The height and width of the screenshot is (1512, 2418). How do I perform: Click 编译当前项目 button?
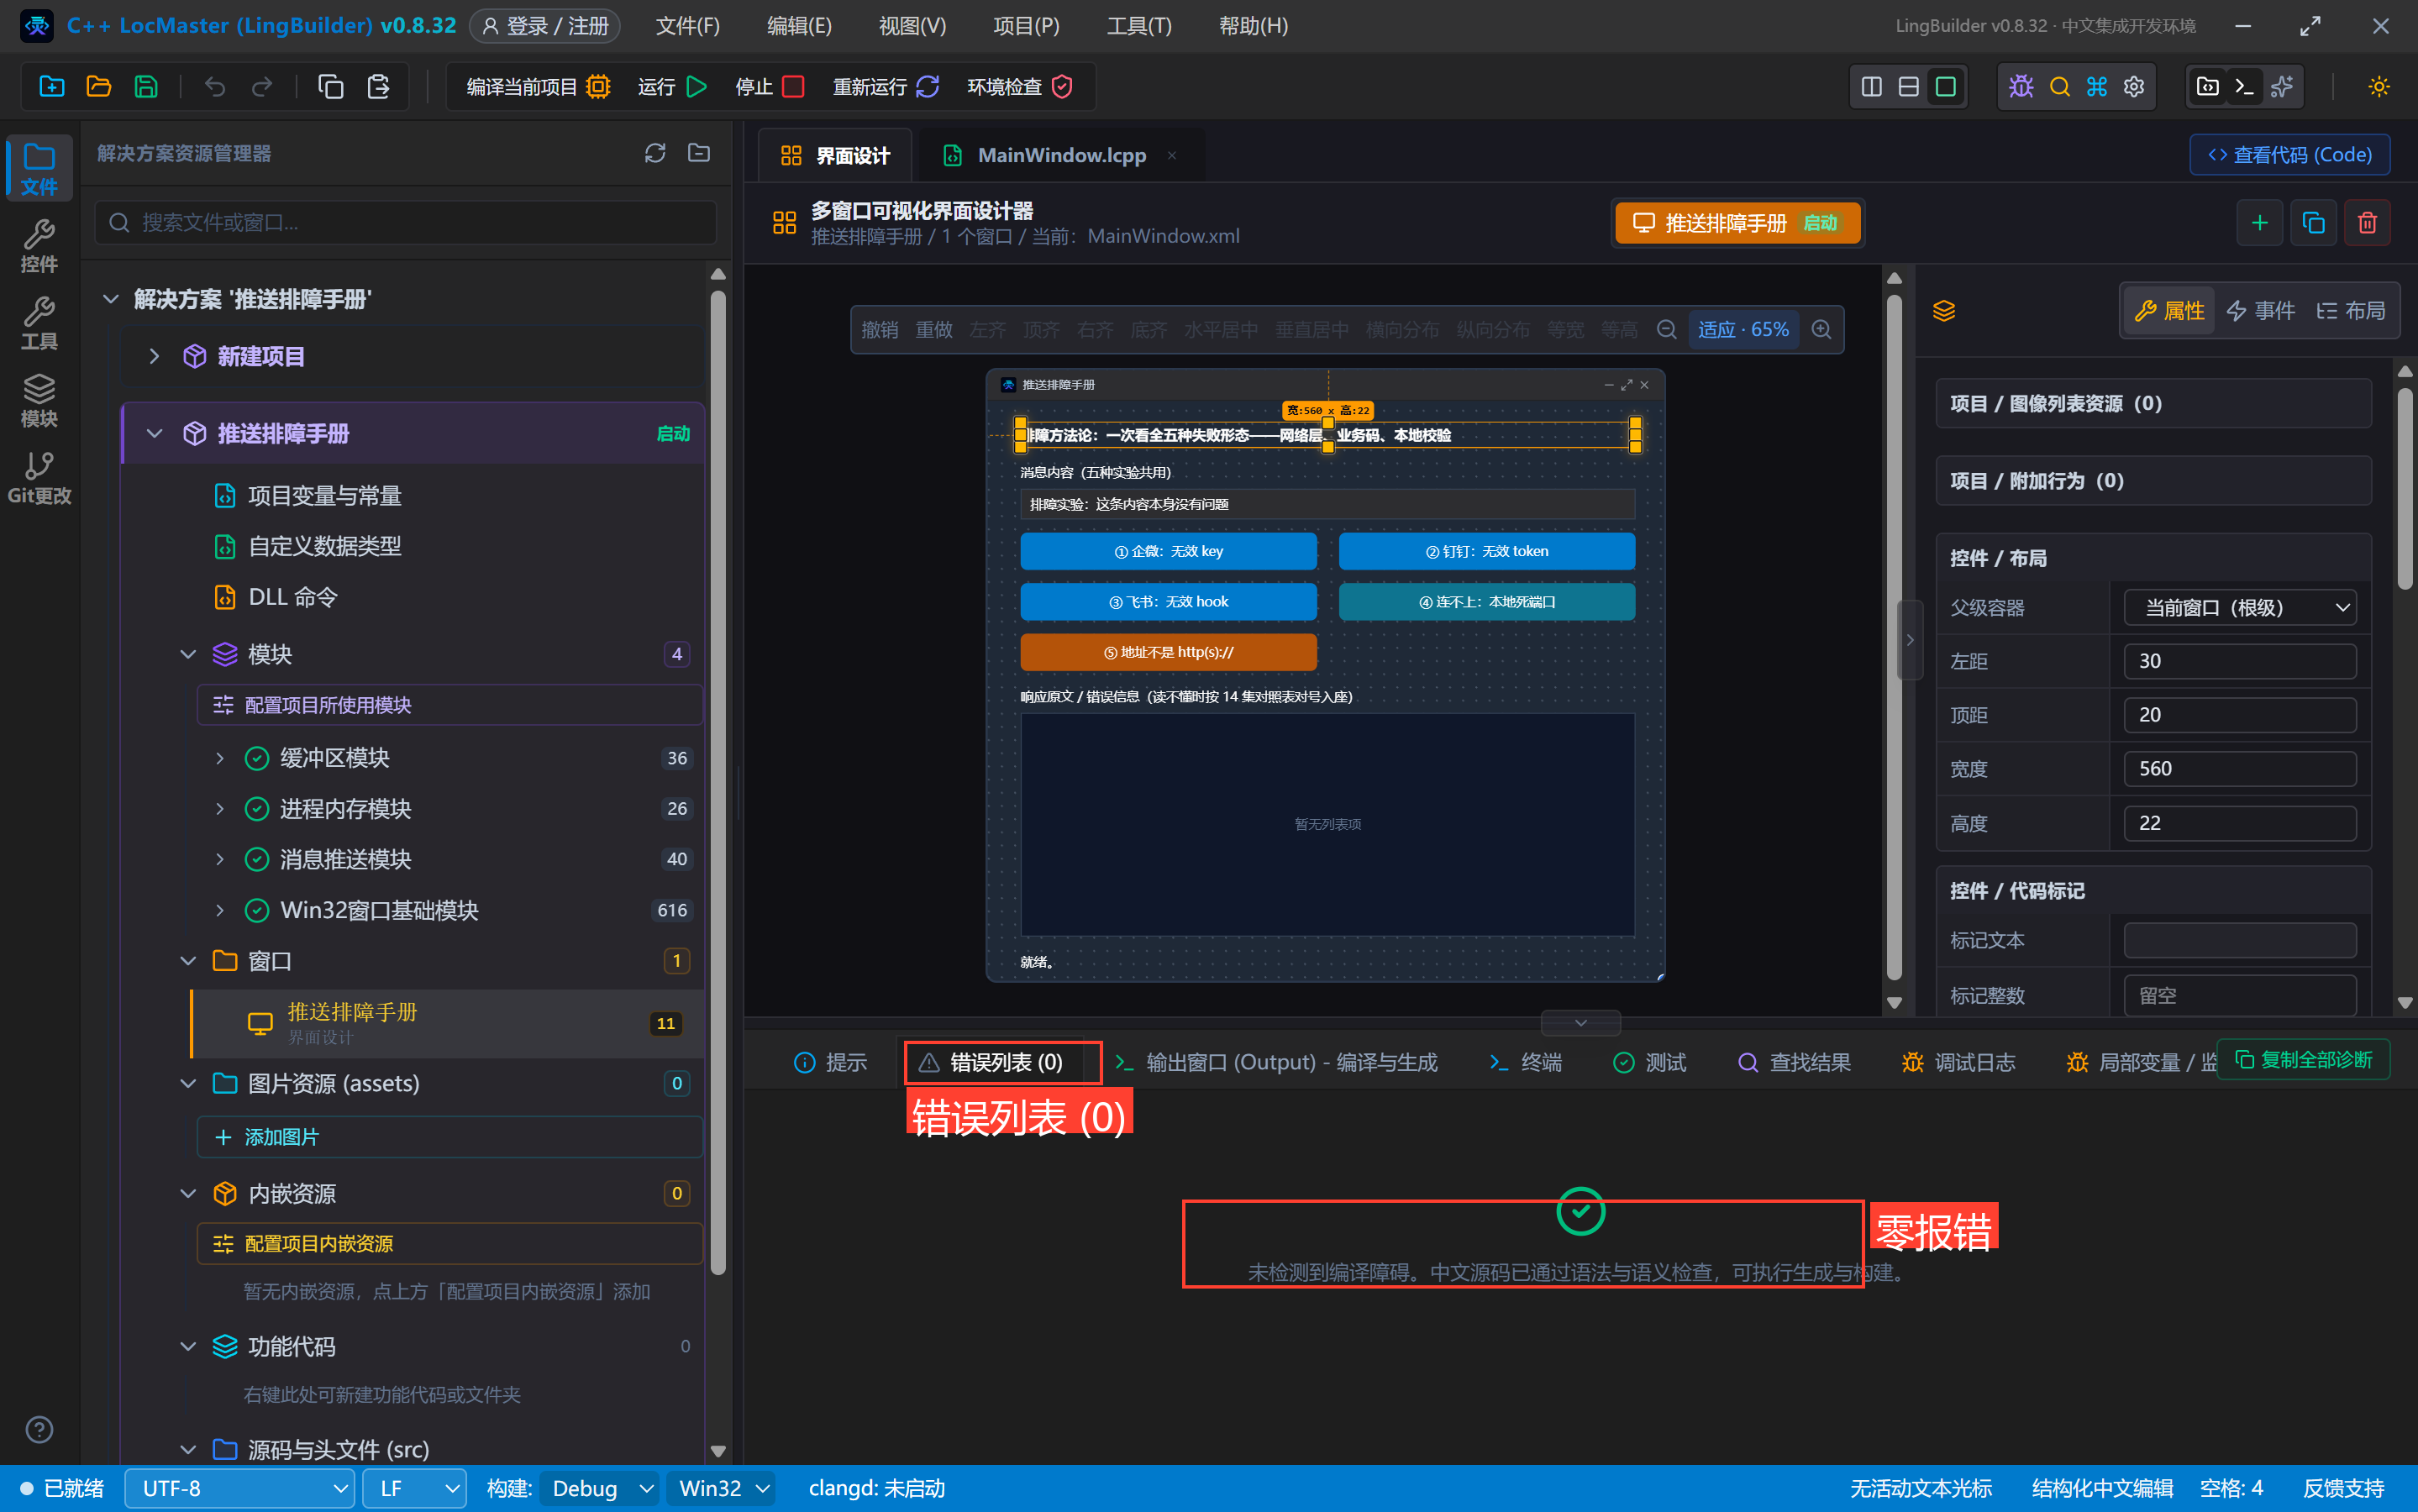pos(538,87)
